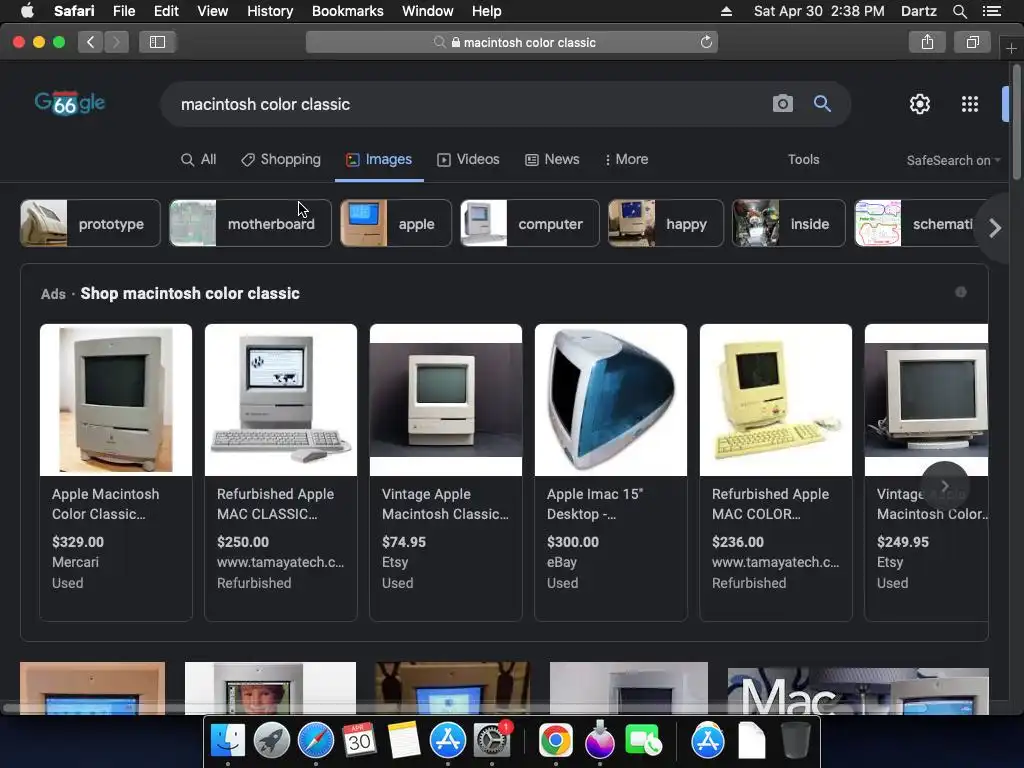Launch Launchpad rocket in the dock
Image resolution: width=1024 pixels, height=768 pixels.
click(272, 741)
